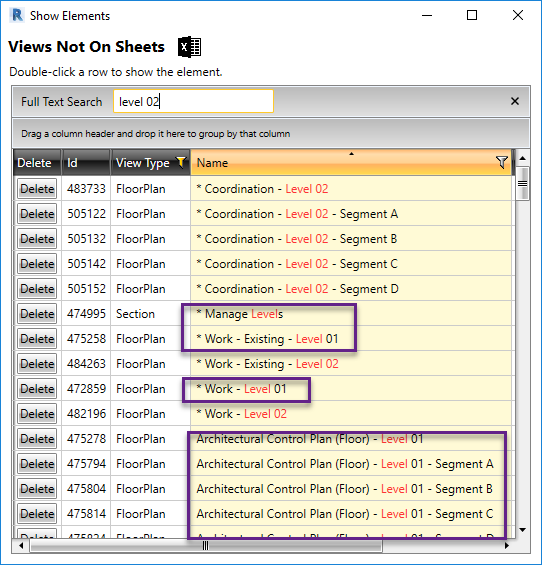
Task: Open View Type column filter funnel
Action: point(181,162)
